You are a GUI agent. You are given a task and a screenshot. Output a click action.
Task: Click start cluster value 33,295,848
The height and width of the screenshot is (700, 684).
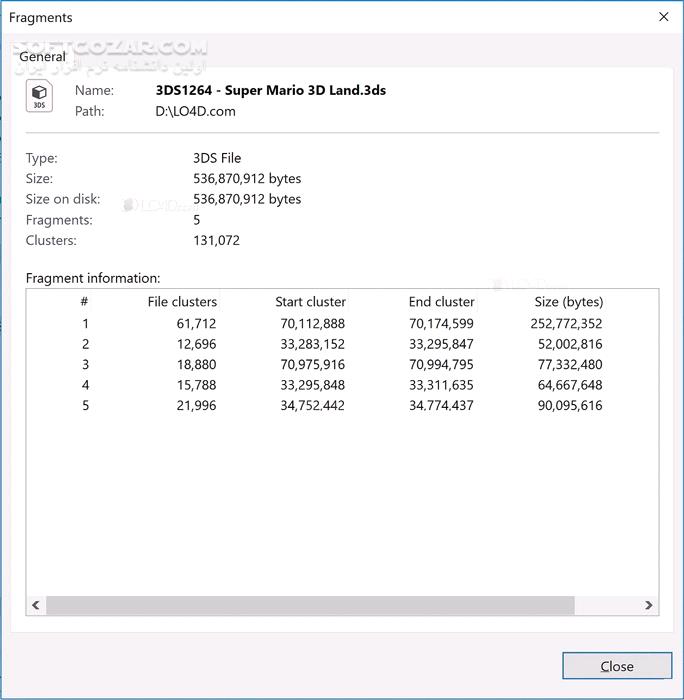(x=313, y=385)
